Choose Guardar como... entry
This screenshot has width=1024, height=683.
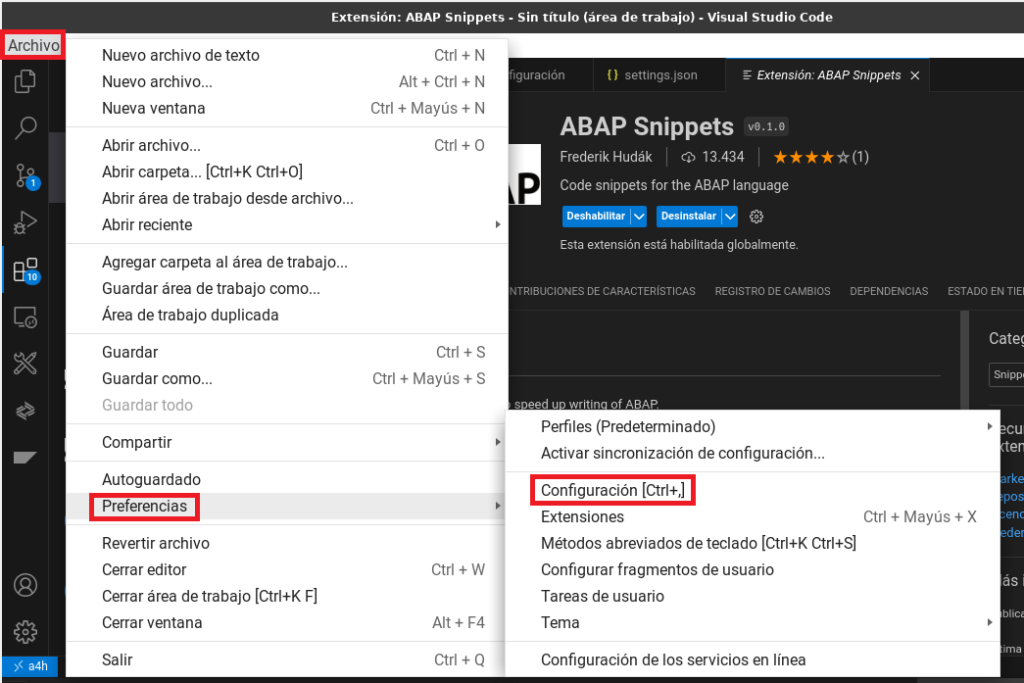(x=287, y=379)
